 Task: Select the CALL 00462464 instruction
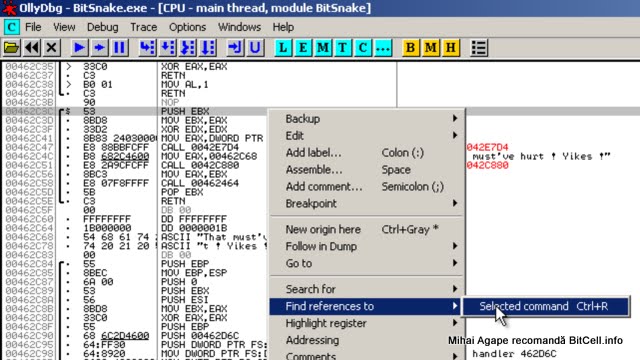click(200, 183)
